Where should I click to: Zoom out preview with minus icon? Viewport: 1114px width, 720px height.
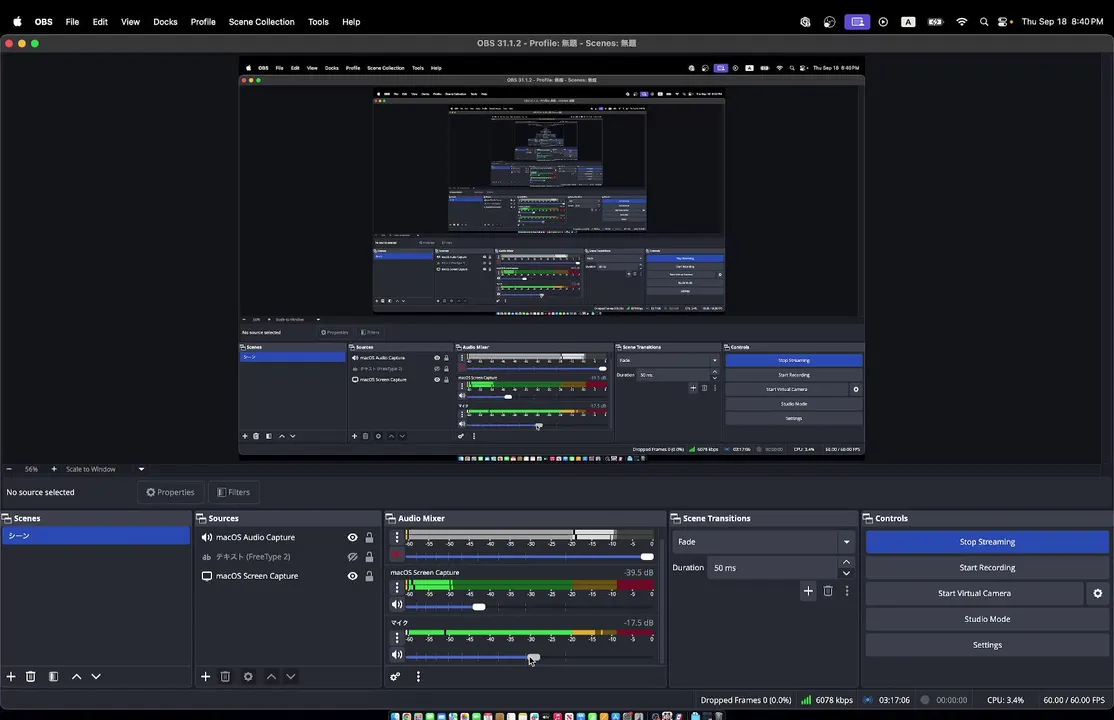click(9, 469)
